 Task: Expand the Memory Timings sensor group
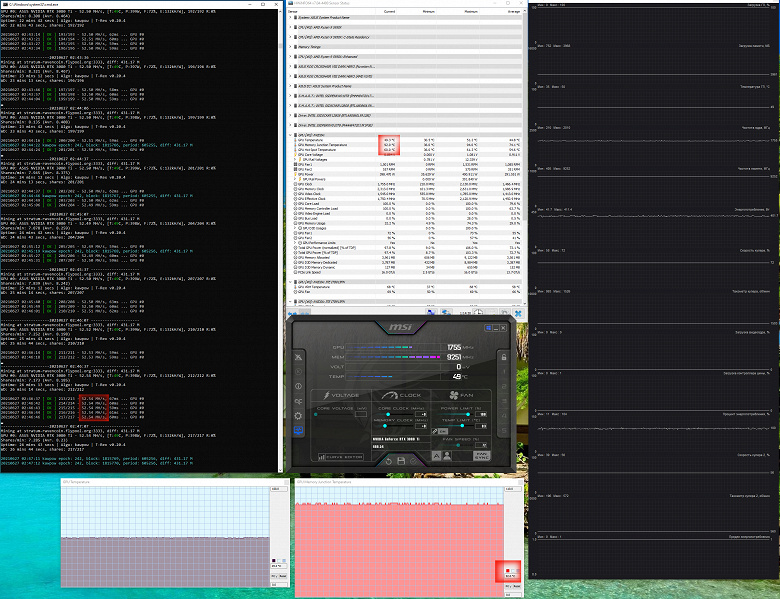coord(291,47)
